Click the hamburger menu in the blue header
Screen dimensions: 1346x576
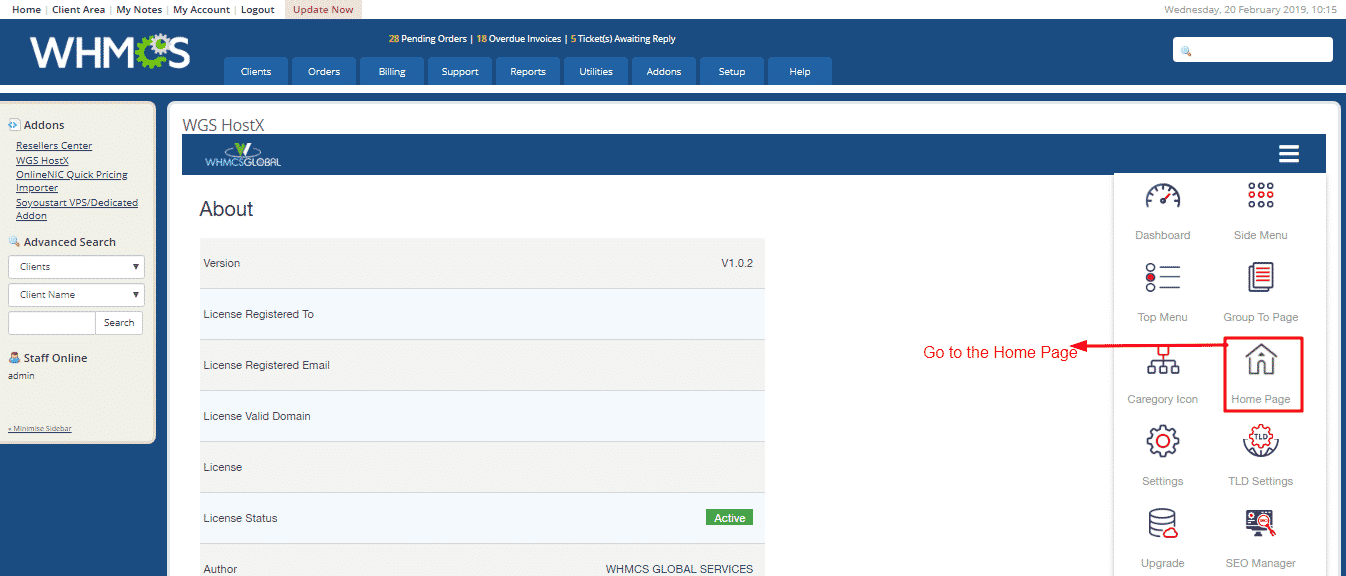1288,153
